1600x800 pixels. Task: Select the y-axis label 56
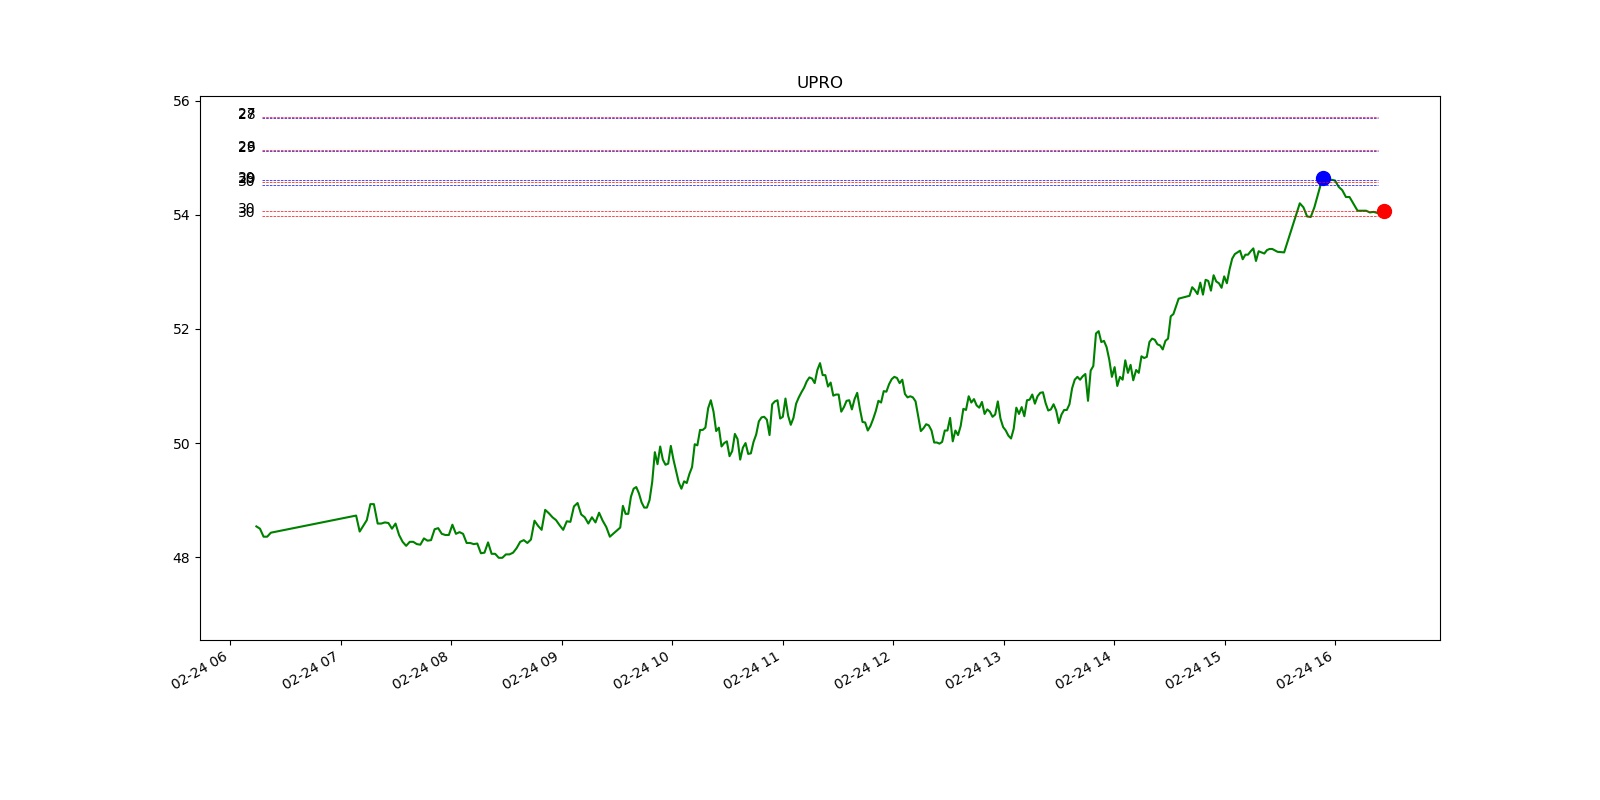point(181,101)
